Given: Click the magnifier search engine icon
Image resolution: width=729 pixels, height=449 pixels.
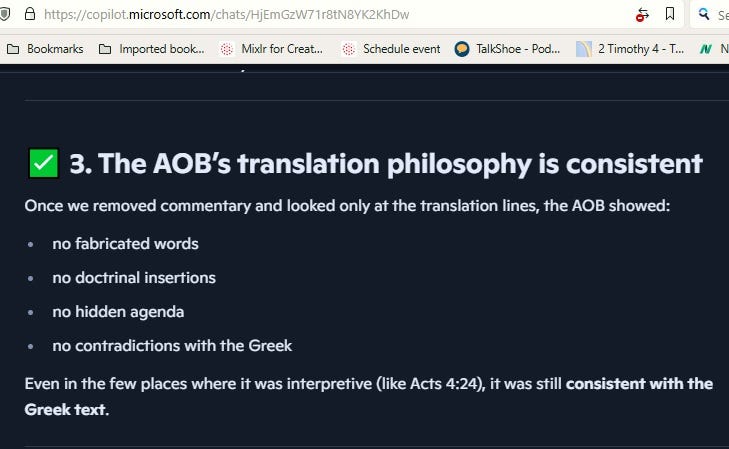Looking at the screenshot, I should 704,14.
